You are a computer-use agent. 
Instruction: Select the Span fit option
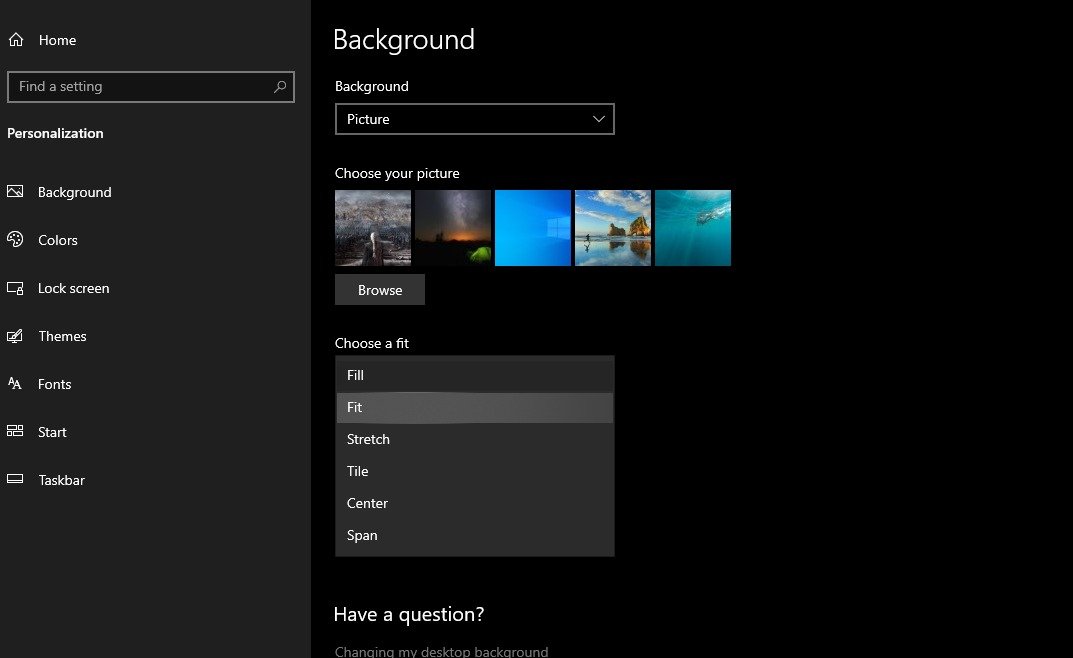pos(474,536)
